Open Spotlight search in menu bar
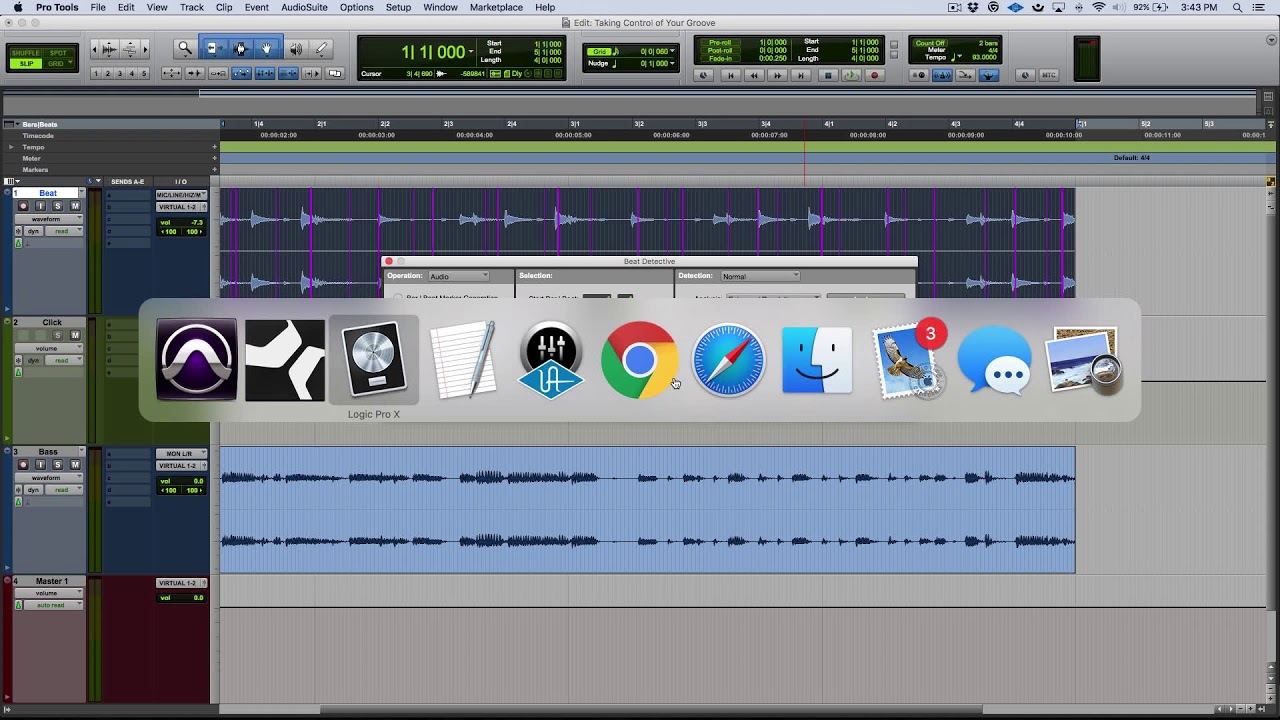Viewport: 1280px width, 720px height. point(1237,7)
